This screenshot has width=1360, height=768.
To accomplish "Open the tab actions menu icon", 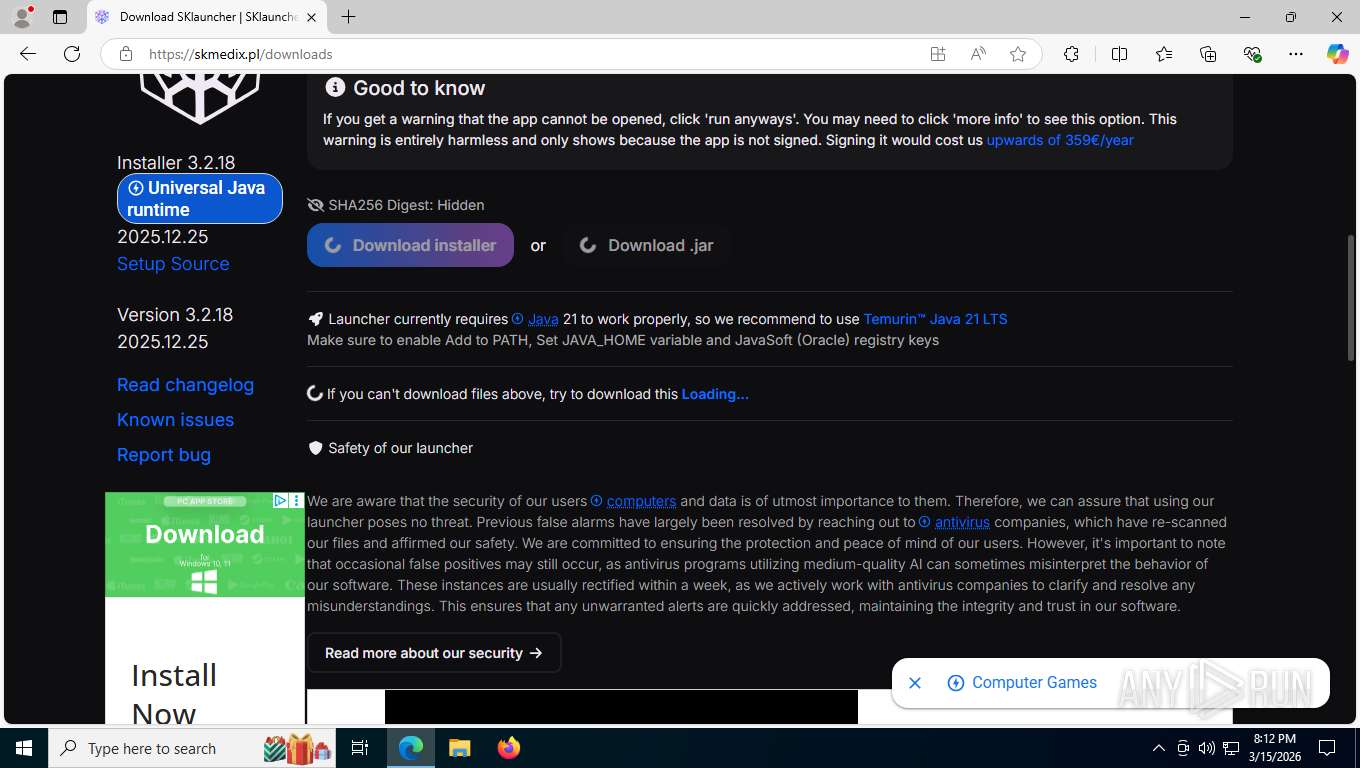I will (60, 17).
